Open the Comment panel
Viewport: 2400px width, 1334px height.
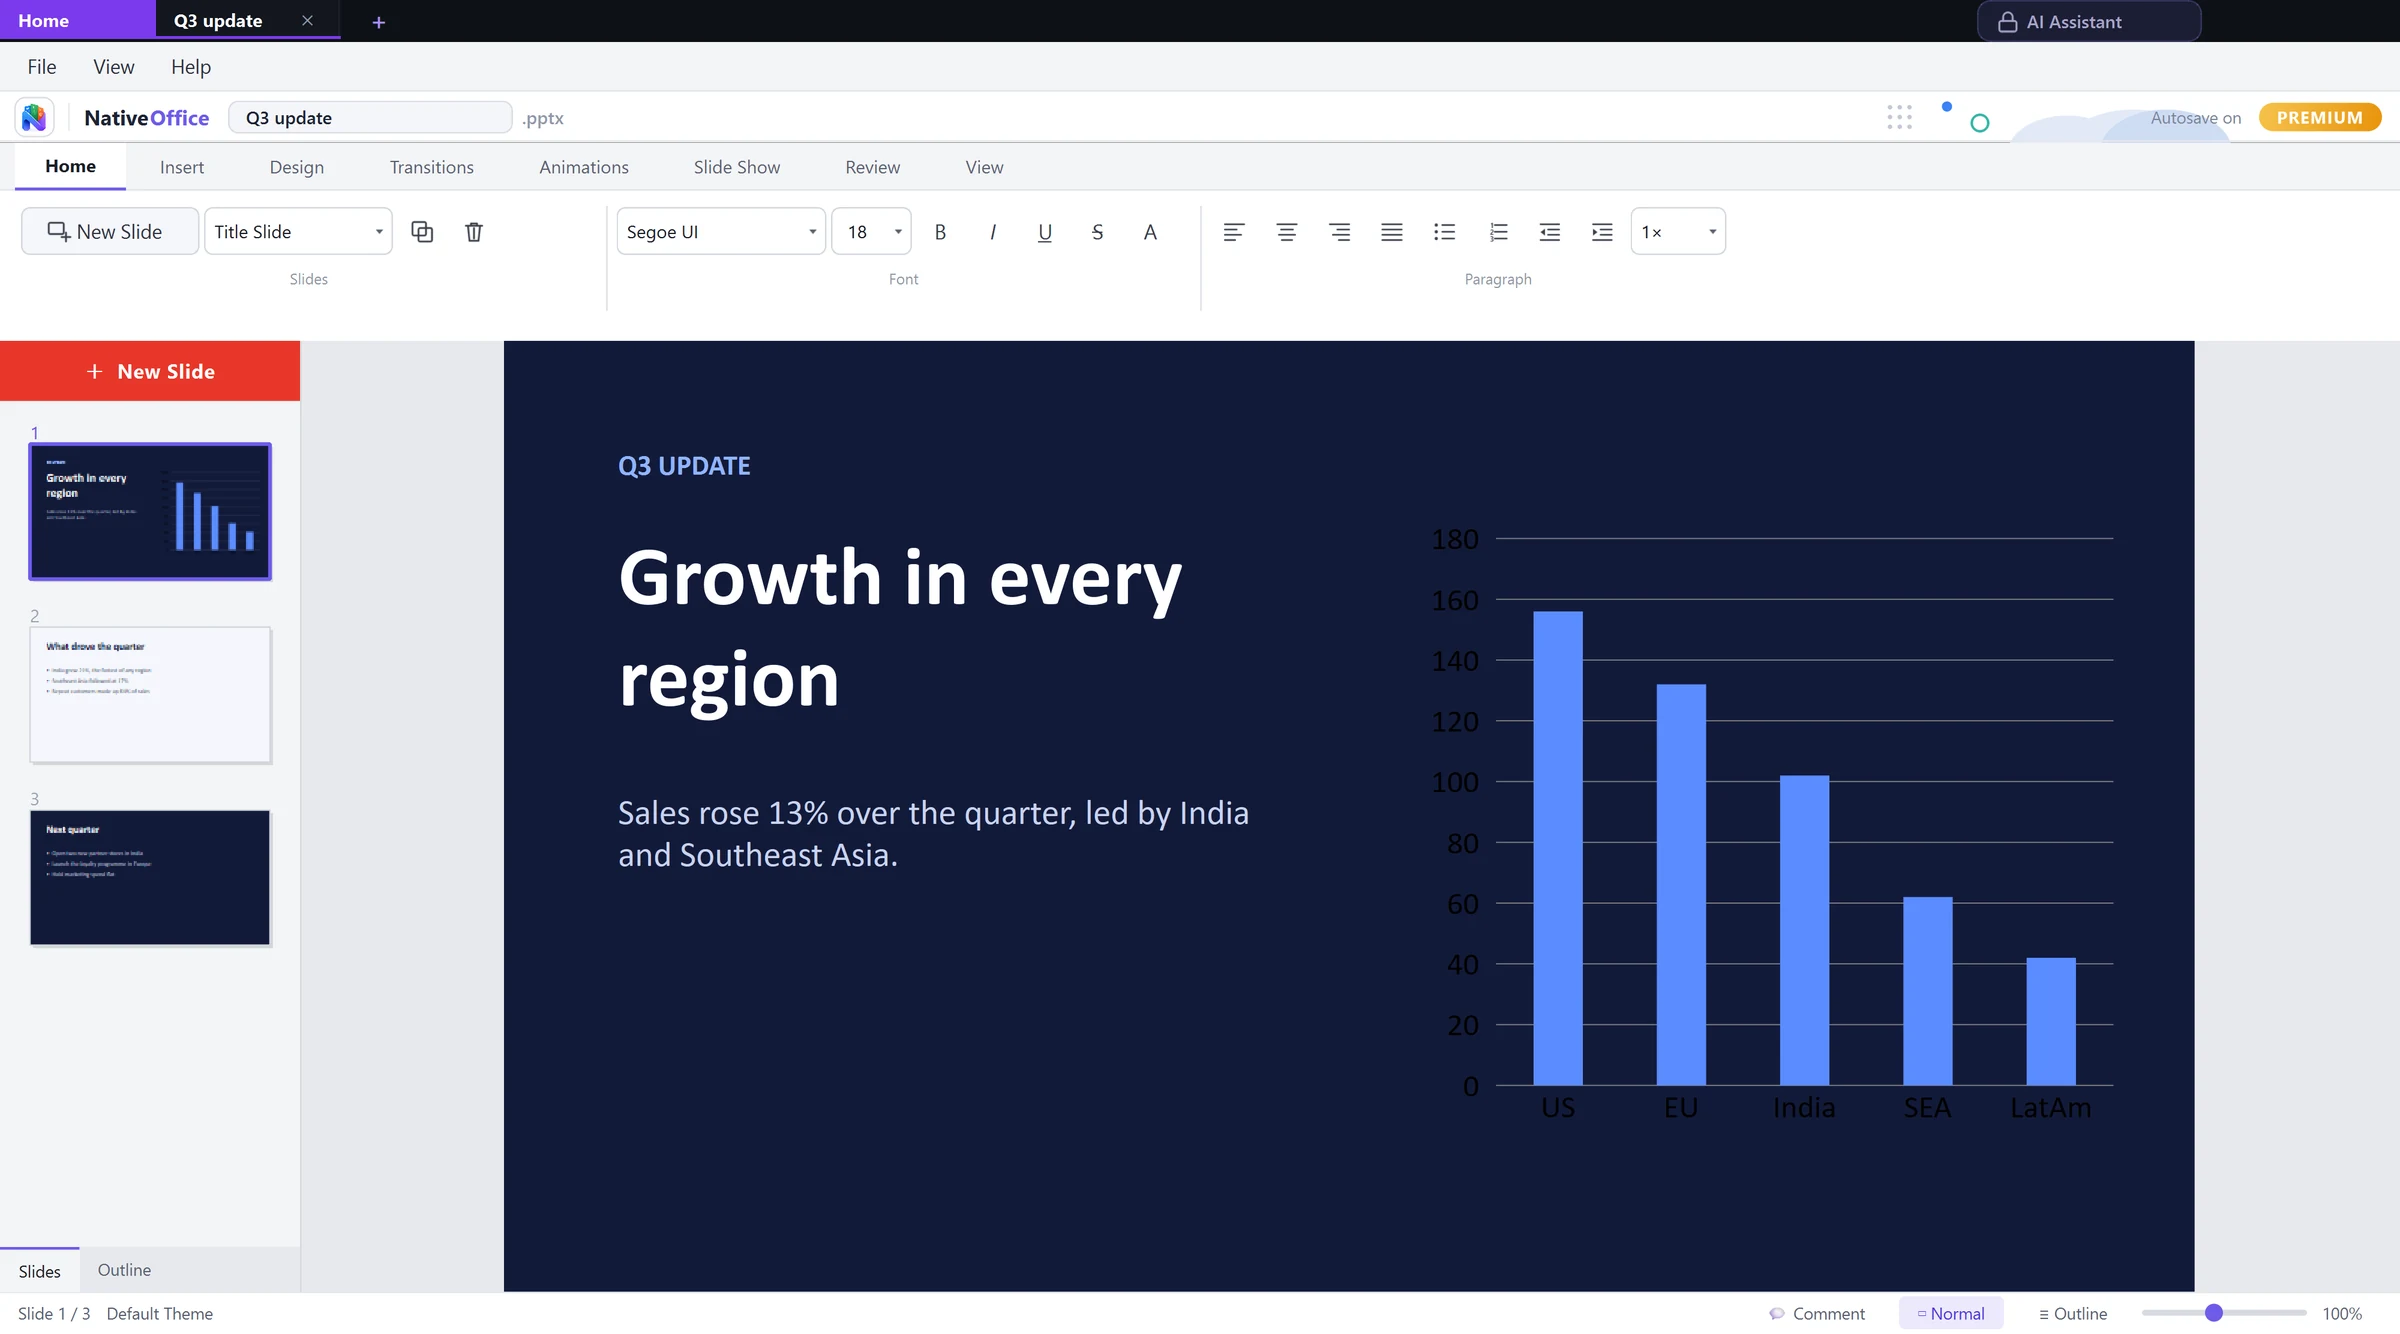1817,1313
